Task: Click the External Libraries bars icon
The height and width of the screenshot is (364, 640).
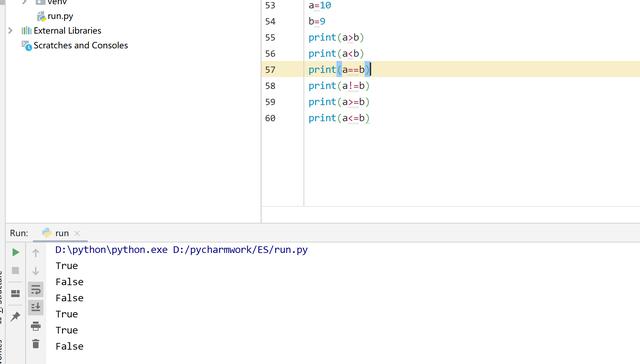Action: (27, 31)
